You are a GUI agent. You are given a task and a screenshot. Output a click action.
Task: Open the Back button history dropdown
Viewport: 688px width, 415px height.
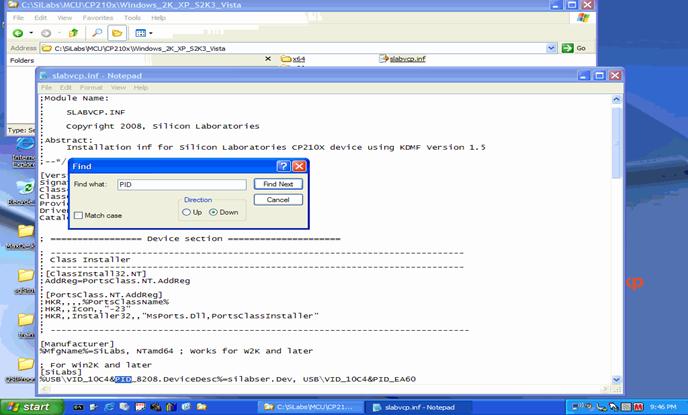pos(31,33)
